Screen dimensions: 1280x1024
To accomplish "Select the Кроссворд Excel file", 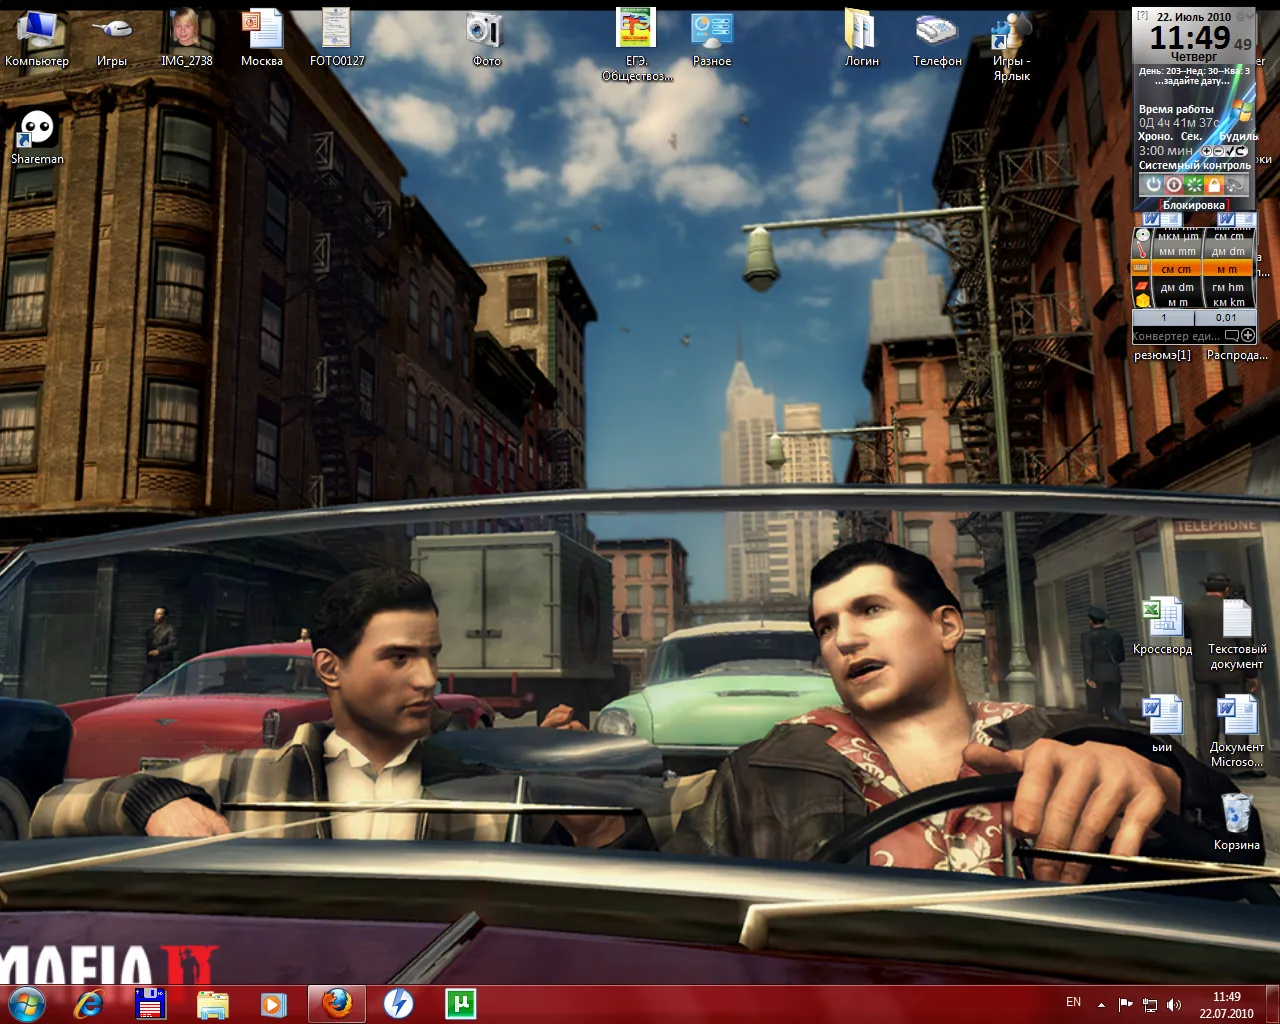I will 1163,626.
